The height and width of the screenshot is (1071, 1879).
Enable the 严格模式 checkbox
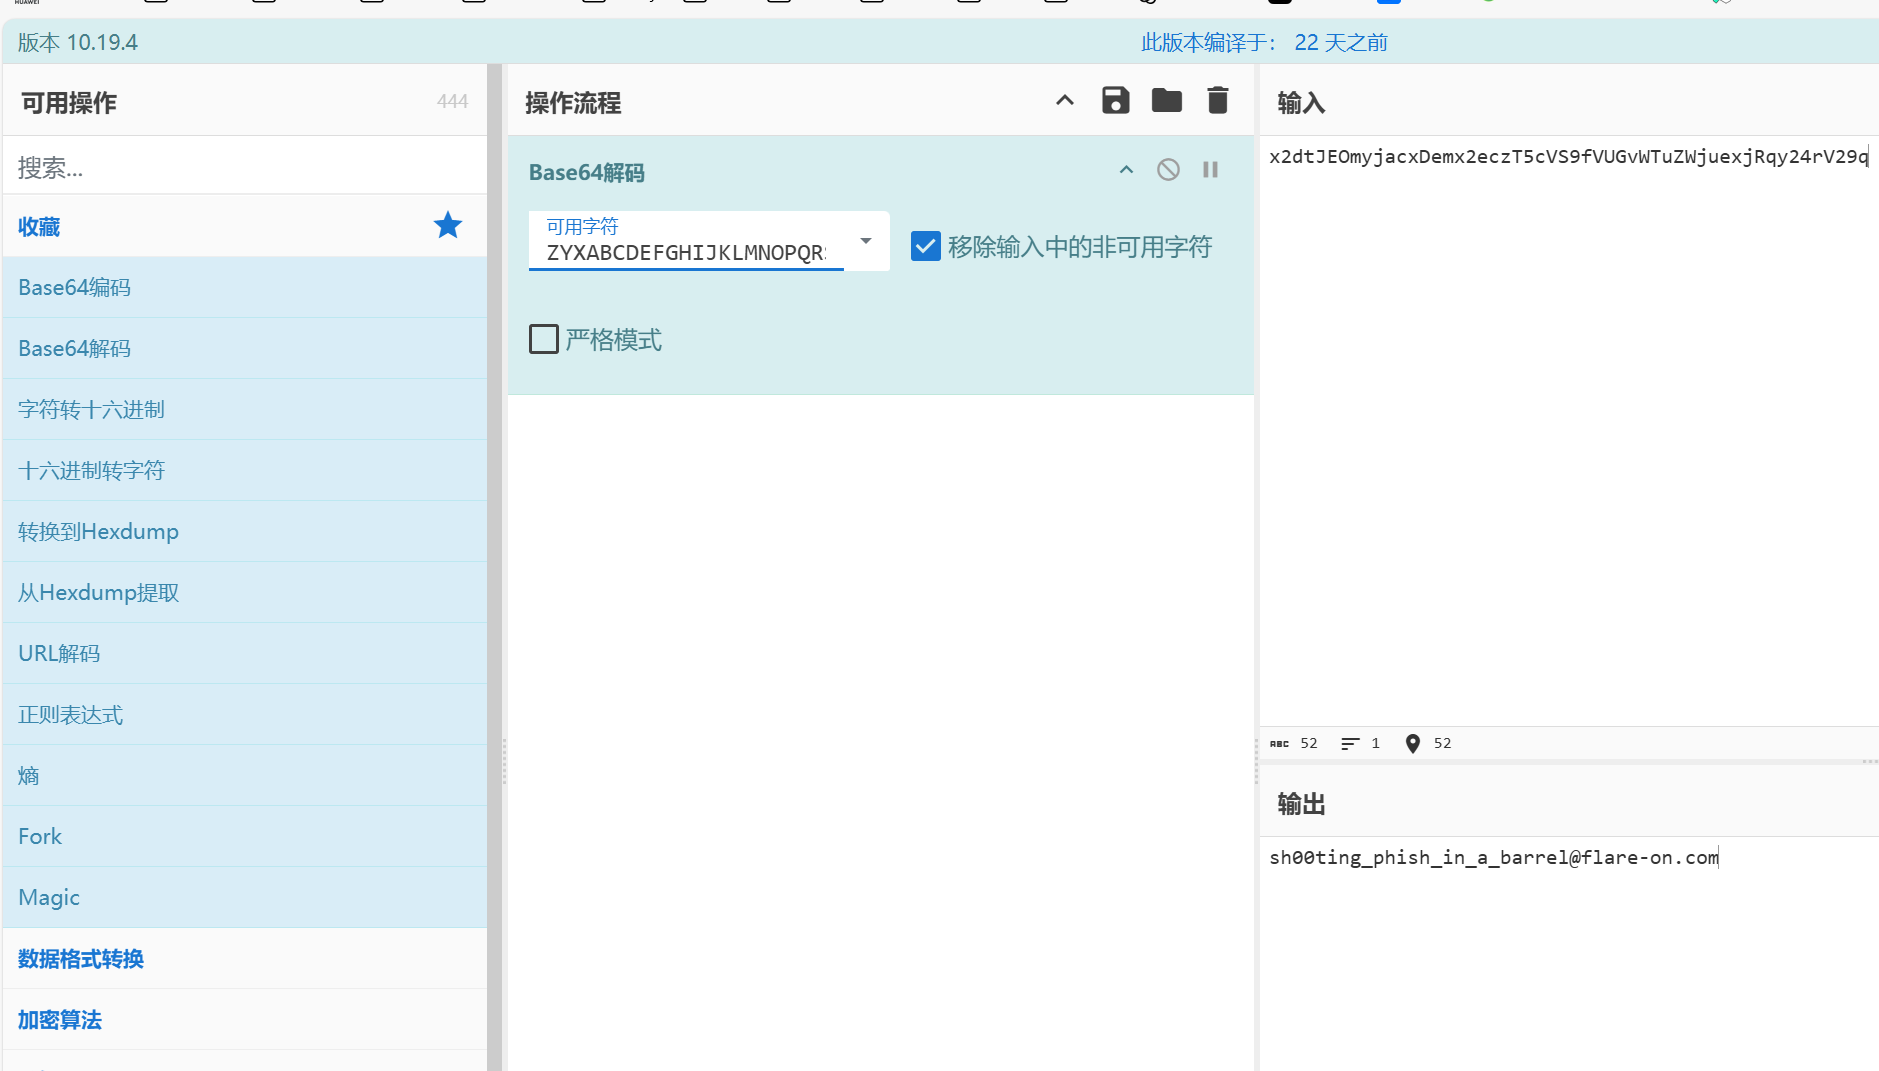tap(544, 340)
